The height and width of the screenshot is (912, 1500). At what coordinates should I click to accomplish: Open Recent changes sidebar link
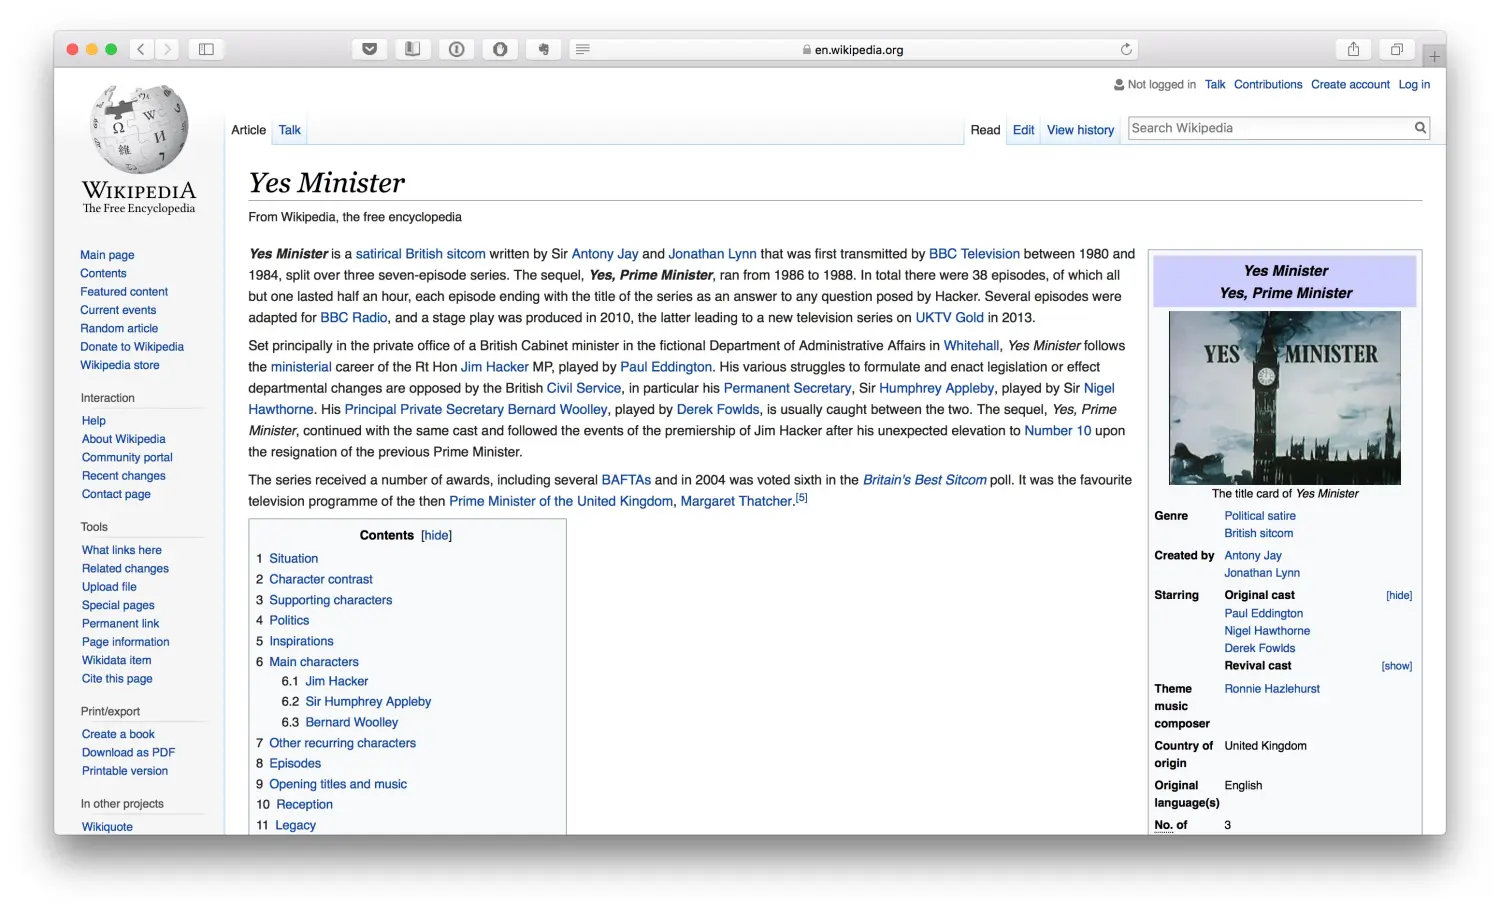coord(124,476)
